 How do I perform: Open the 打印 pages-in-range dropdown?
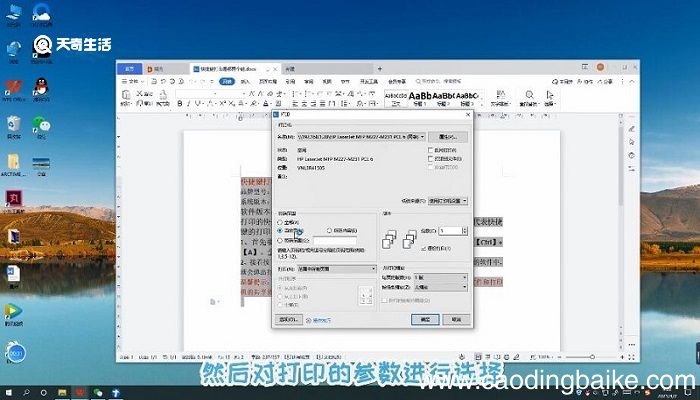click(x=337, y=269)
